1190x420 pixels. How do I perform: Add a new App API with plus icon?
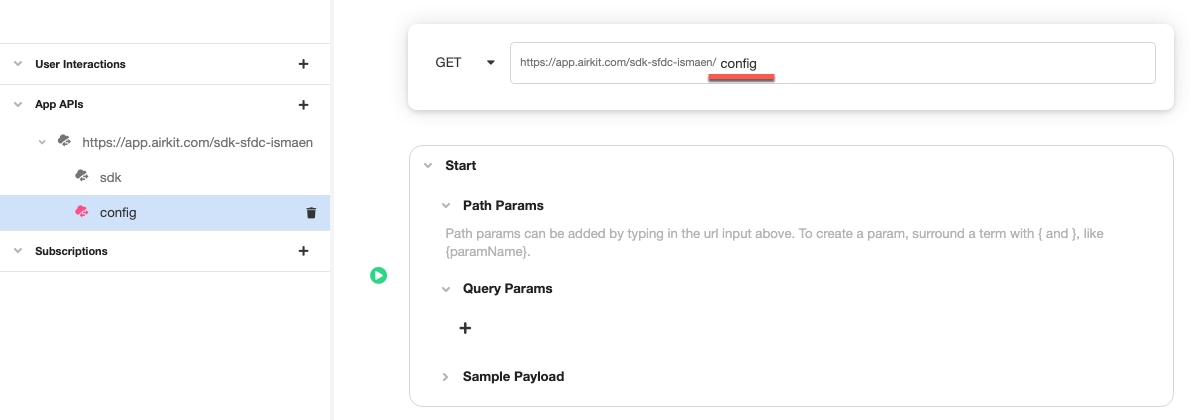304,105
